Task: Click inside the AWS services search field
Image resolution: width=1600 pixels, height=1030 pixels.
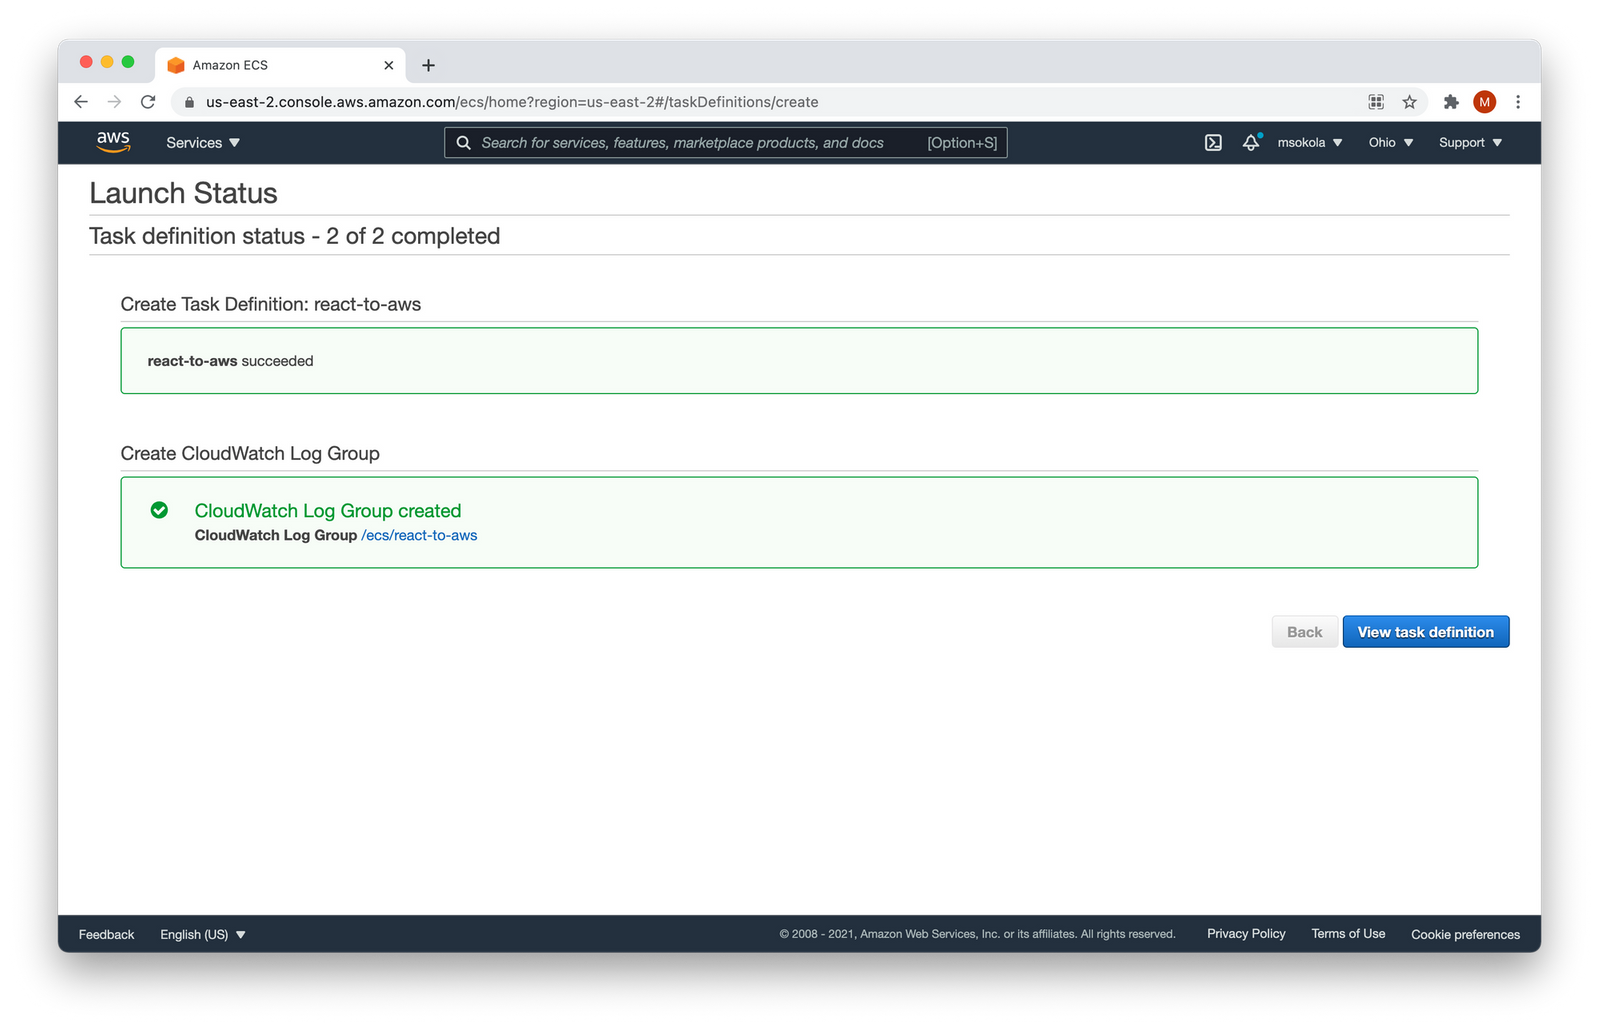Action: pyautogui.click(x=700, y=142)
